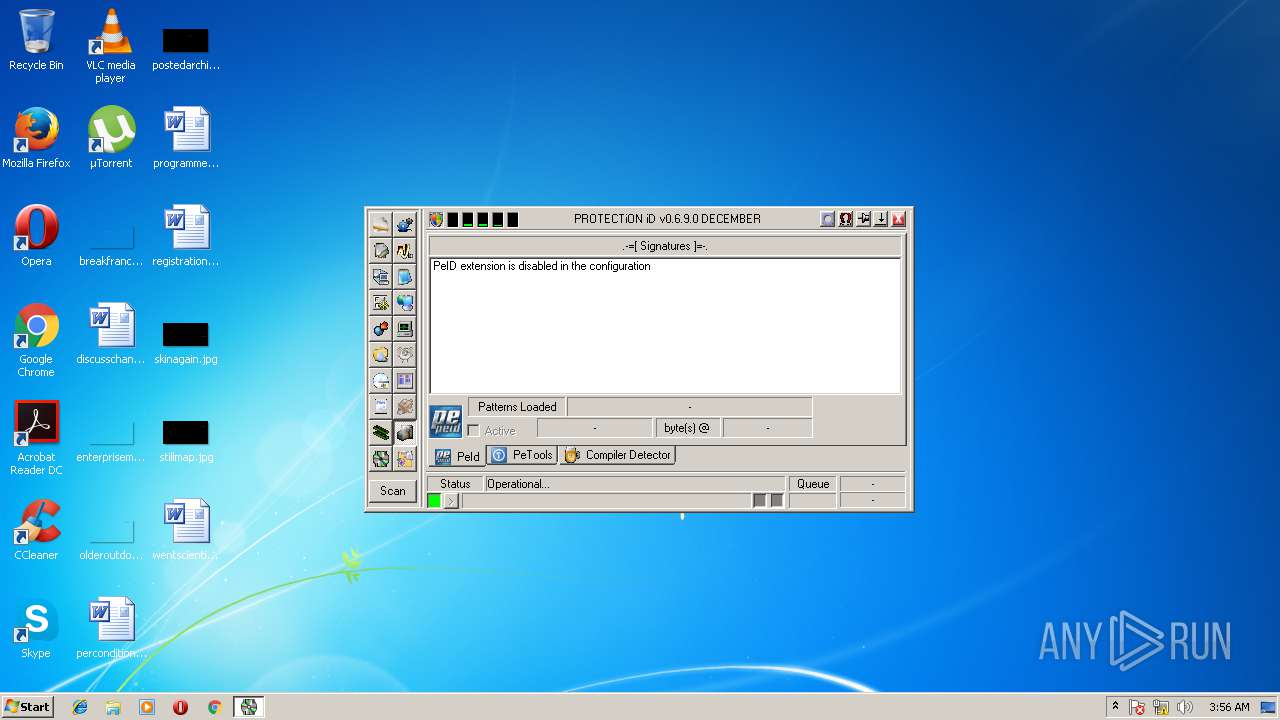Image resolution: width=1280 pixels, height=720 pixels.
Task: Select the VLC media player shortcut
Action: pos(110,46)
